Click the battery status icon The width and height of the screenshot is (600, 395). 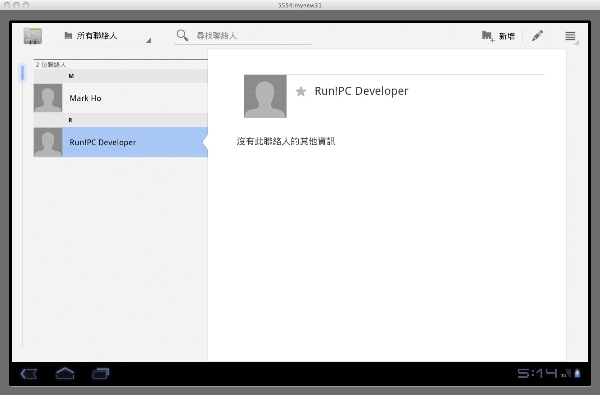pyautogui.click(x=577, y=373)
